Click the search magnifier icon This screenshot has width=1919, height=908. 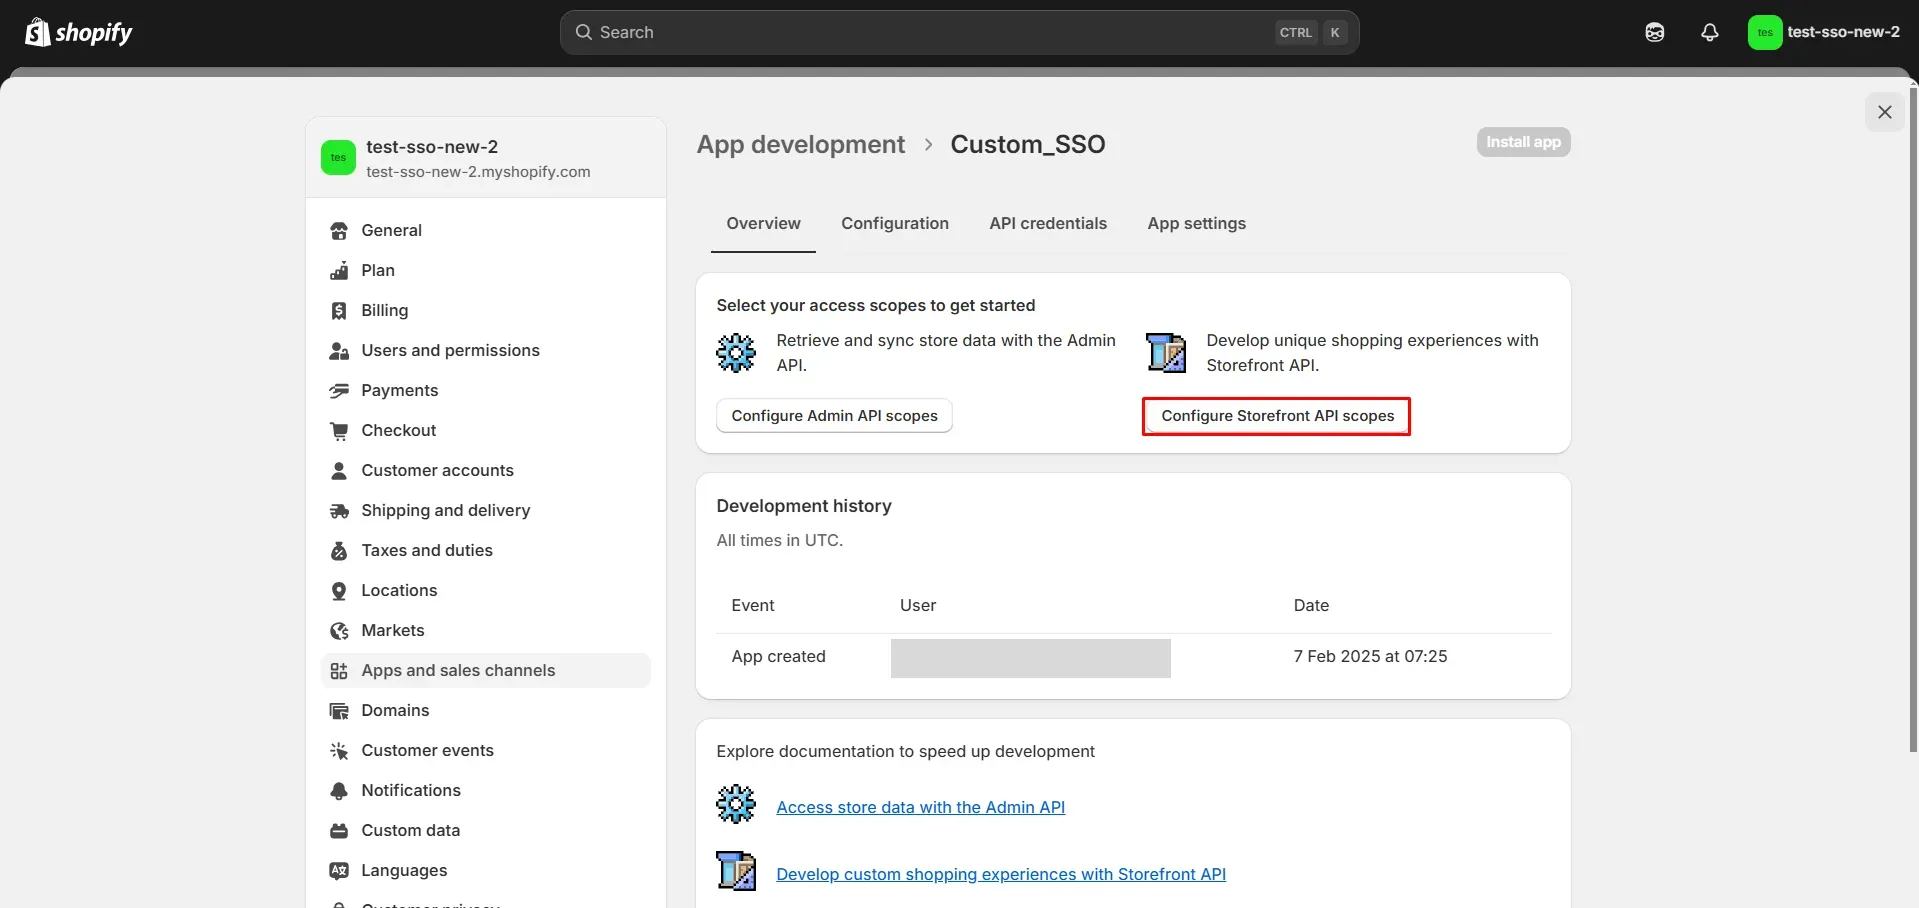coord(583,32)
